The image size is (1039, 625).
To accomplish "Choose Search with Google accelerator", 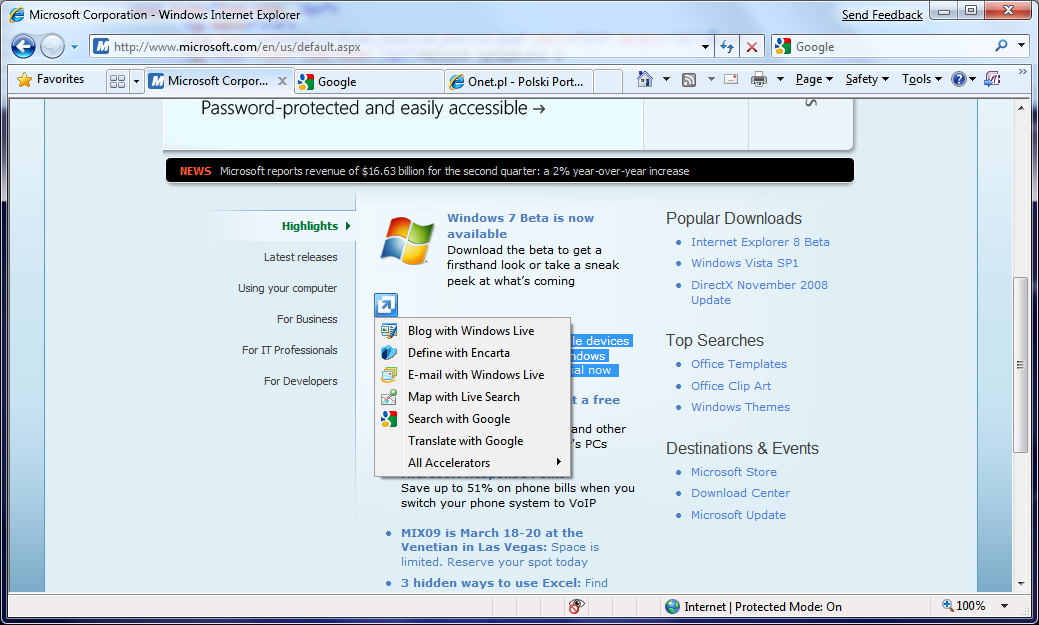I will pos(472,419).
